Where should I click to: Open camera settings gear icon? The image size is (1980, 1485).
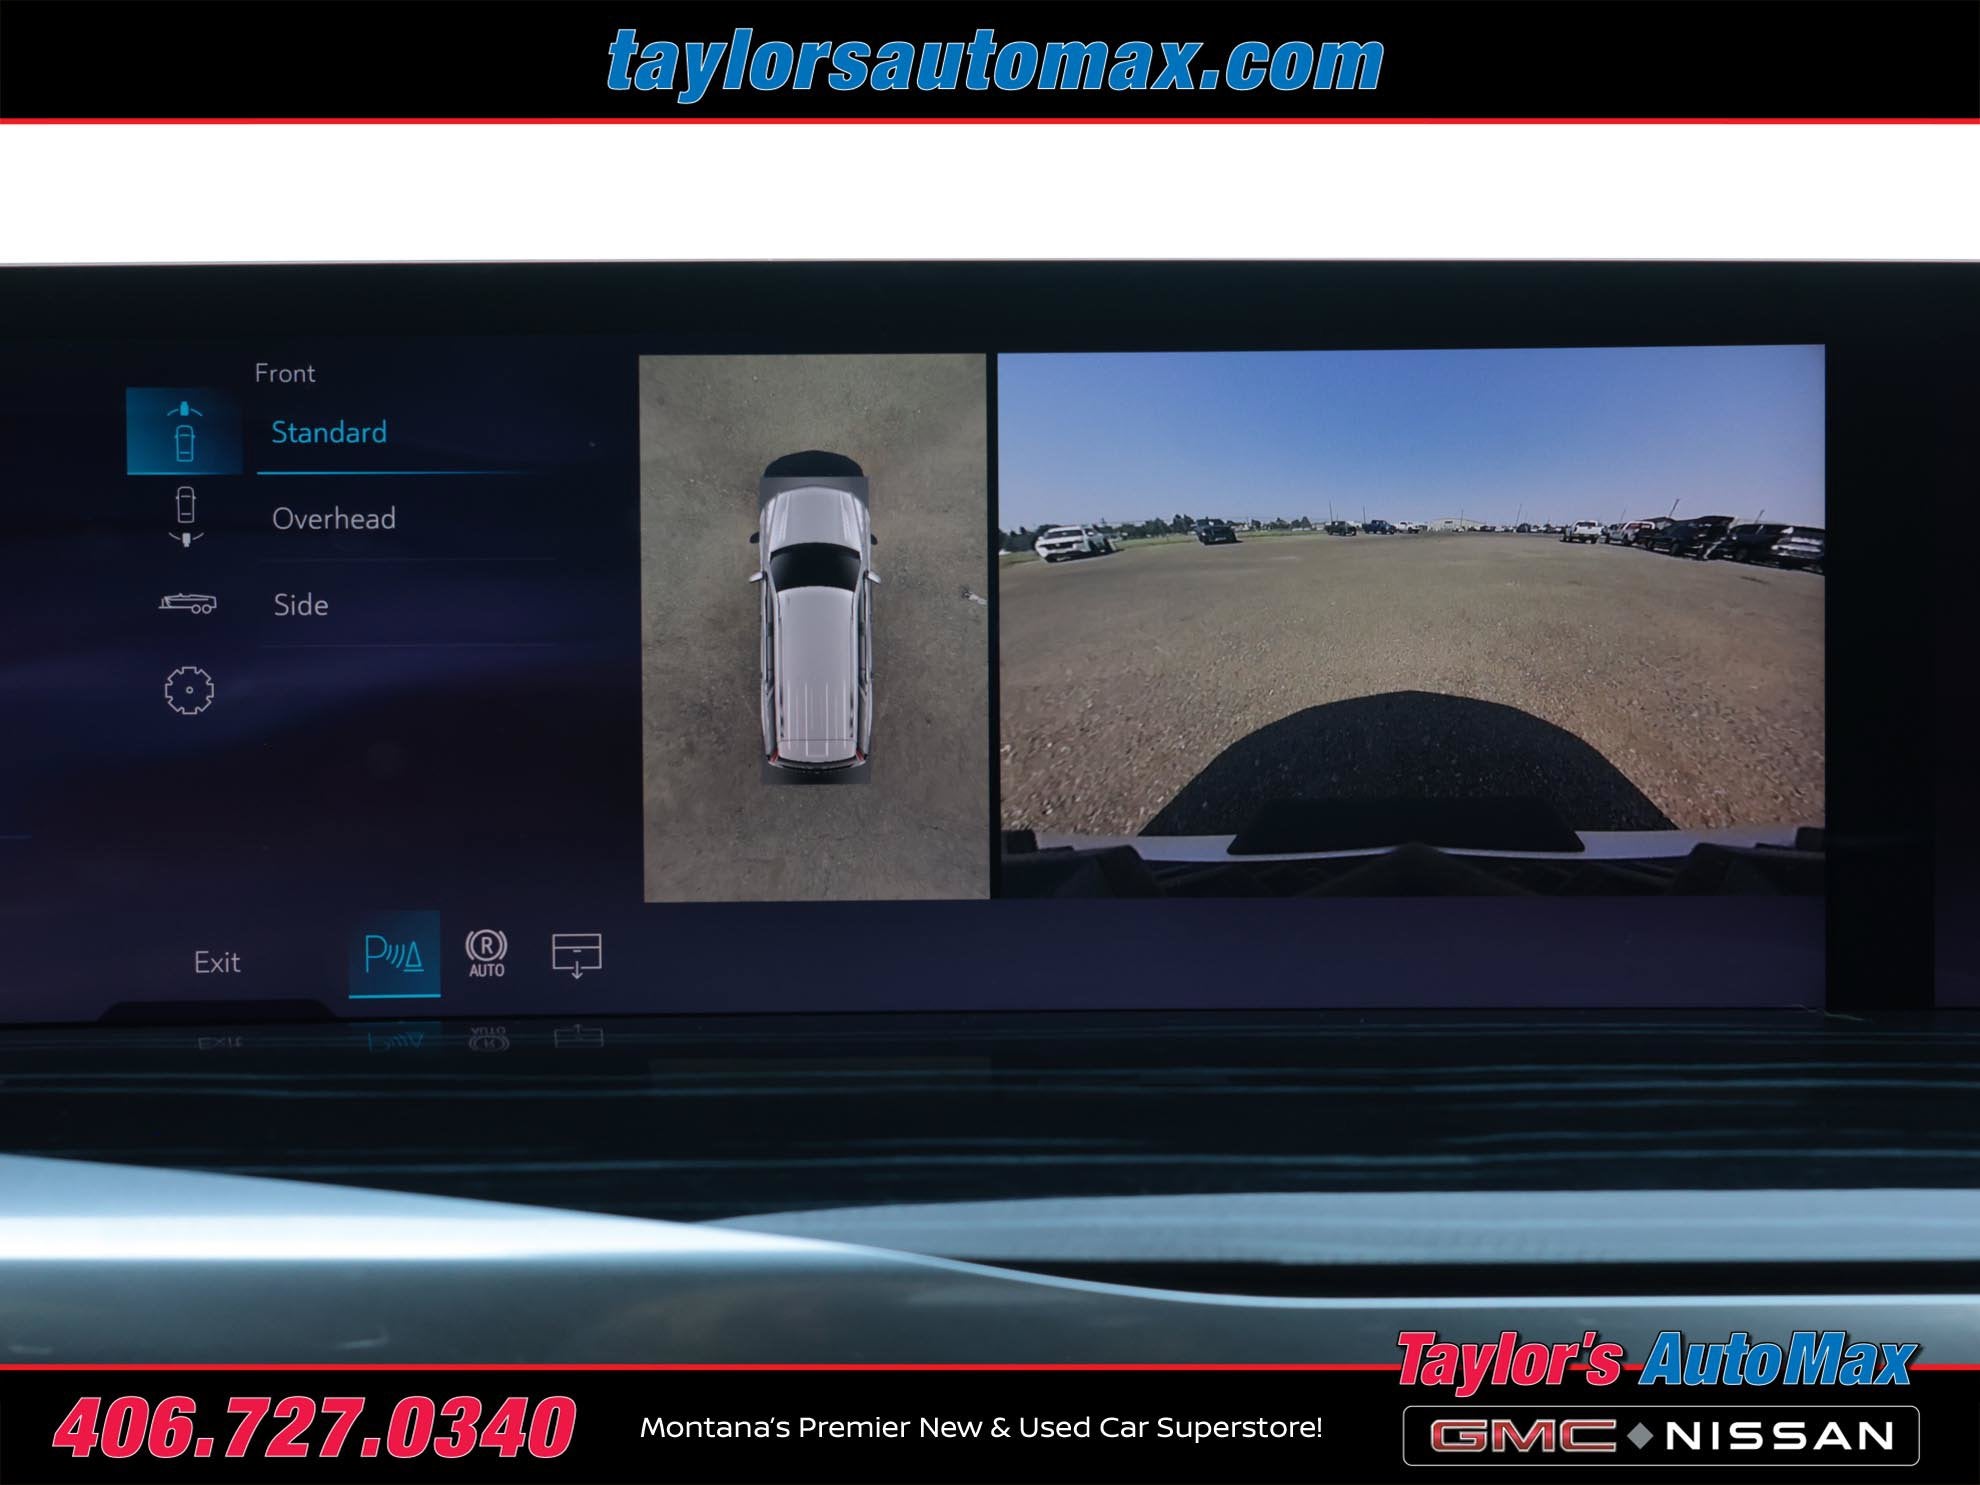tap(189, 690)
